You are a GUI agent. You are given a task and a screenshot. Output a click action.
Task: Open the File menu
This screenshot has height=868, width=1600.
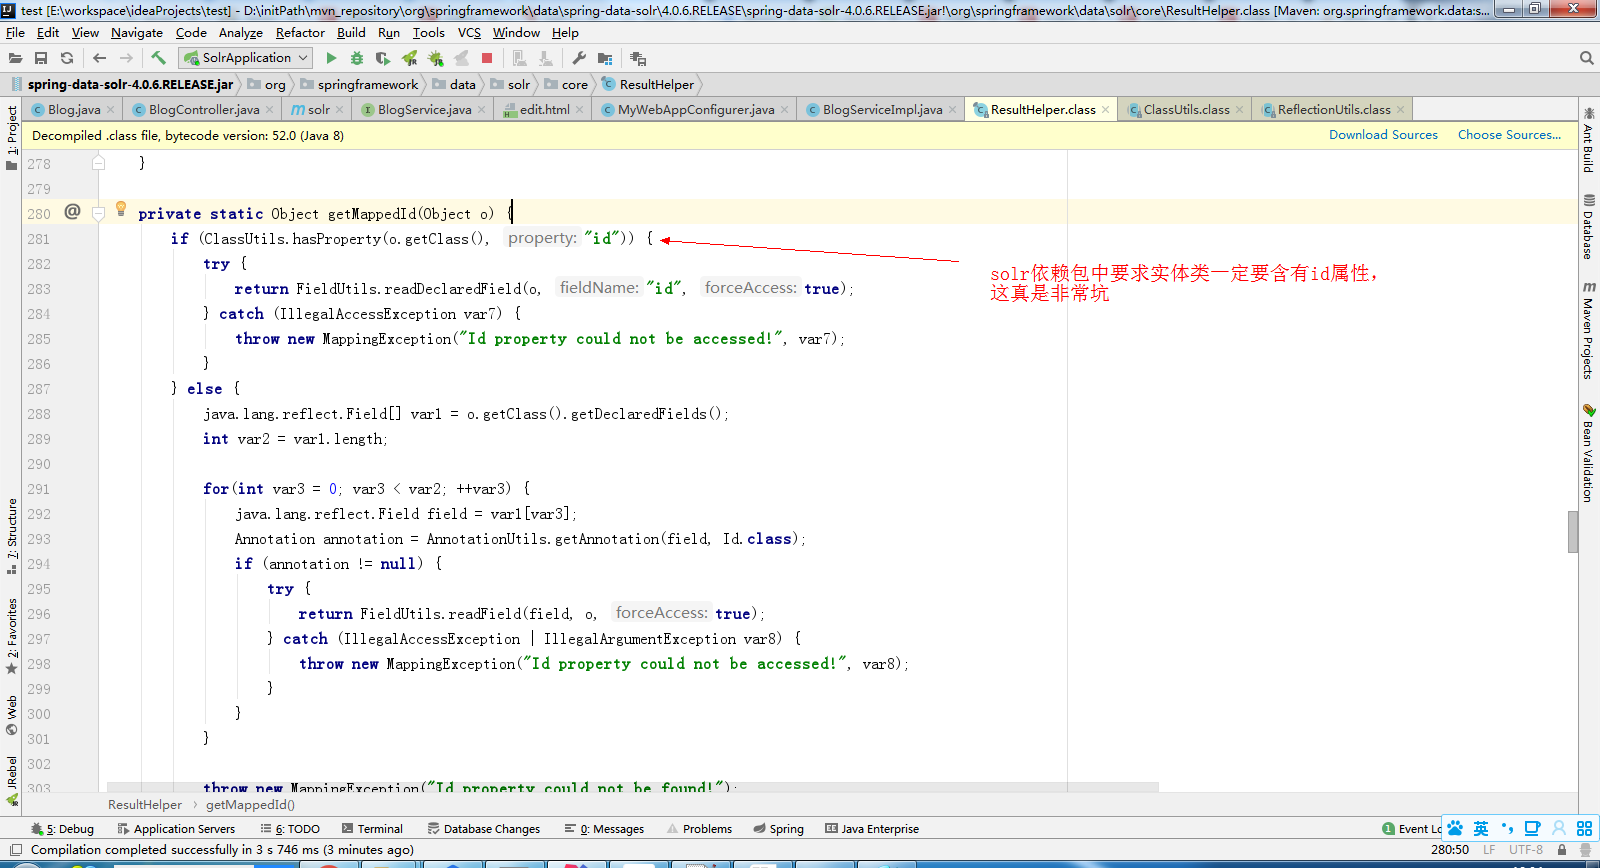click(15, 33)
